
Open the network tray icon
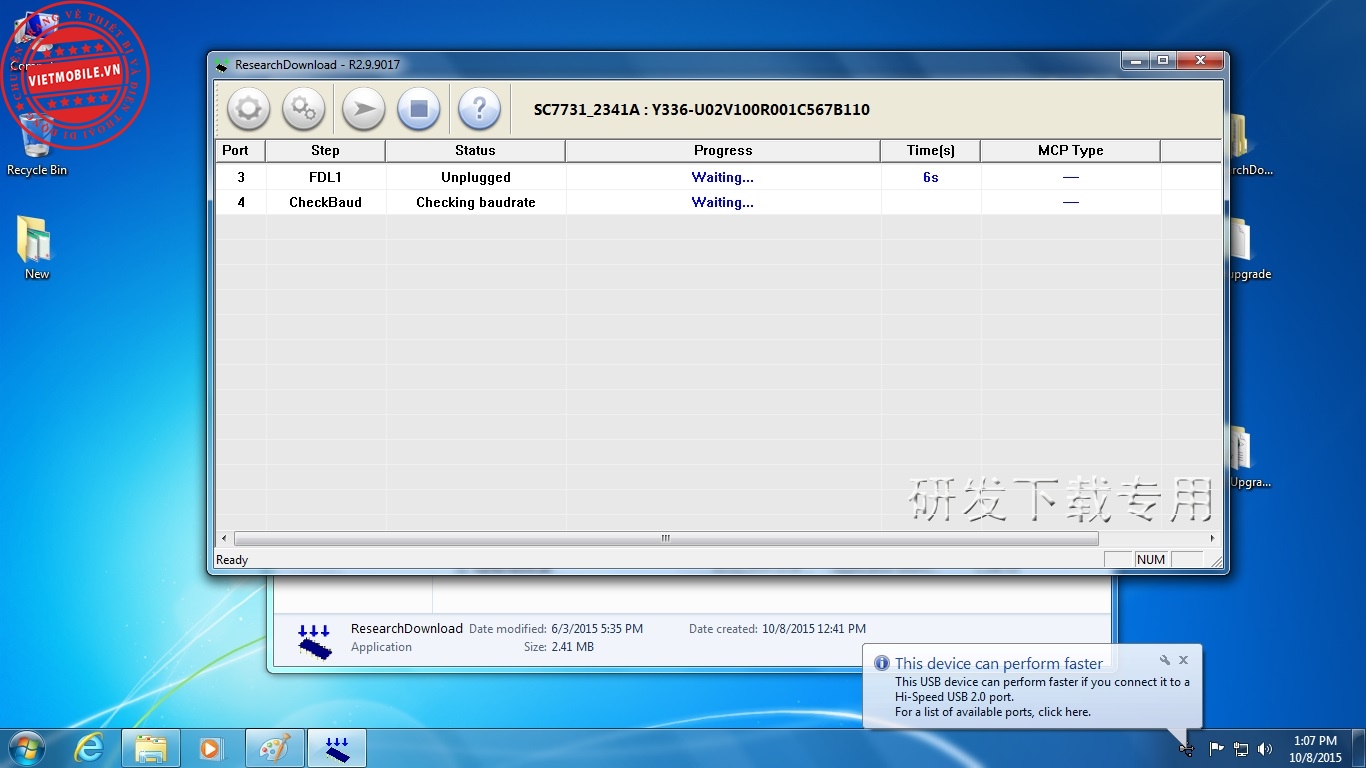pos(1241,748)
